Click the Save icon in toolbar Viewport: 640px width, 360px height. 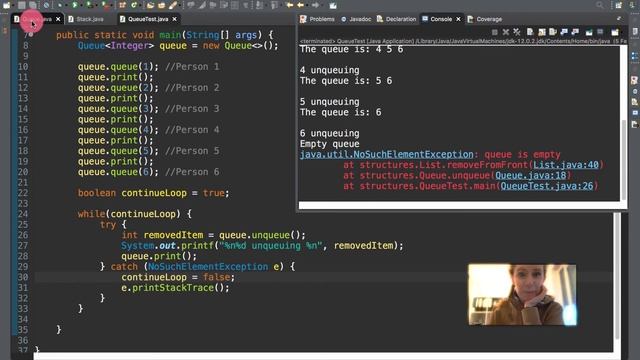coord(22,5)
